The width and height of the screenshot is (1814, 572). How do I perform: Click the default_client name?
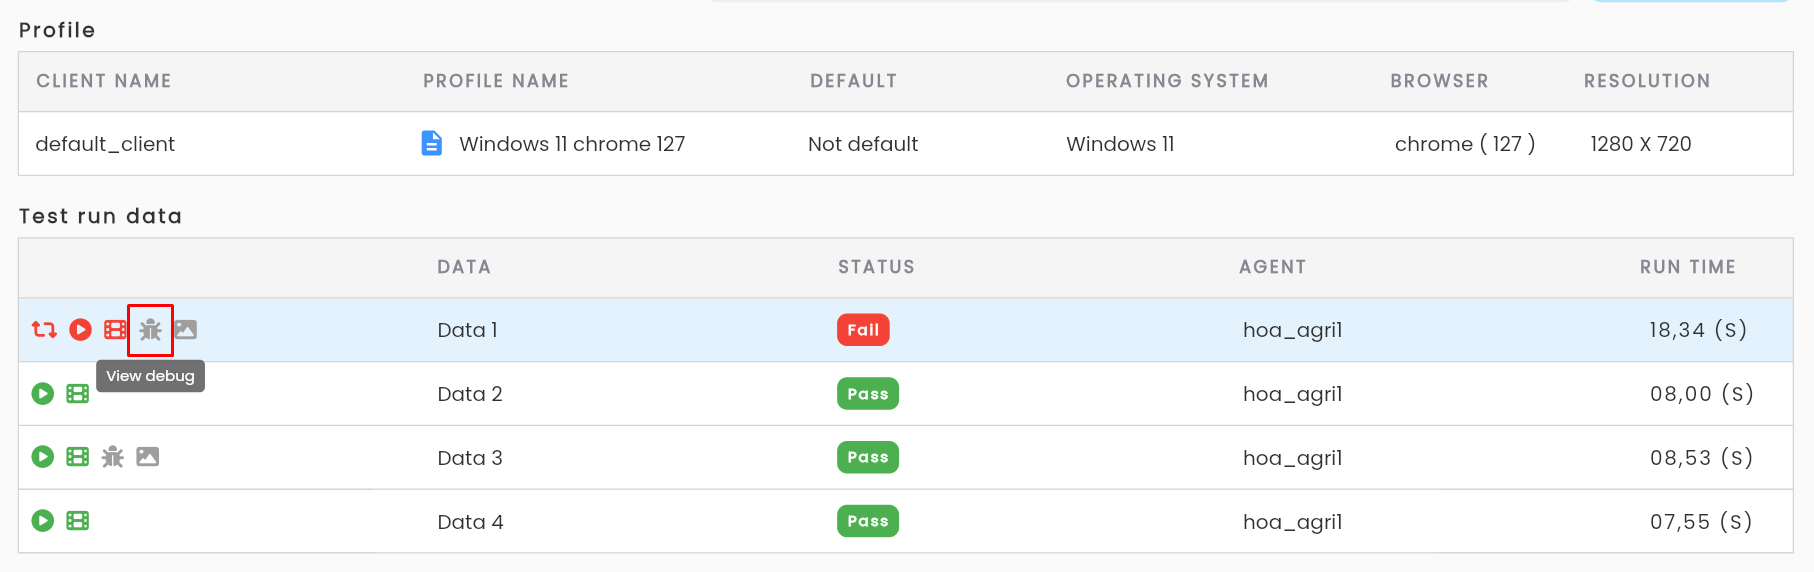click(105, 144)
